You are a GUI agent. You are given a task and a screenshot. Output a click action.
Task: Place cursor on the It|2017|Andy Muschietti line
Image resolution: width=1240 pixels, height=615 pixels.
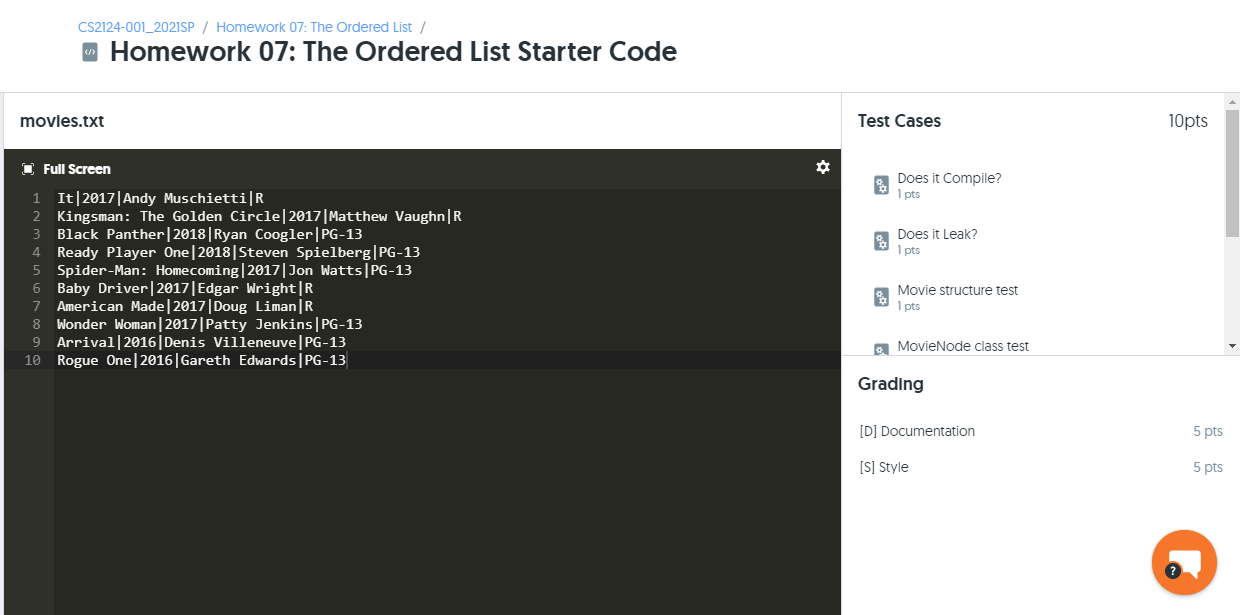coord(160,198)
